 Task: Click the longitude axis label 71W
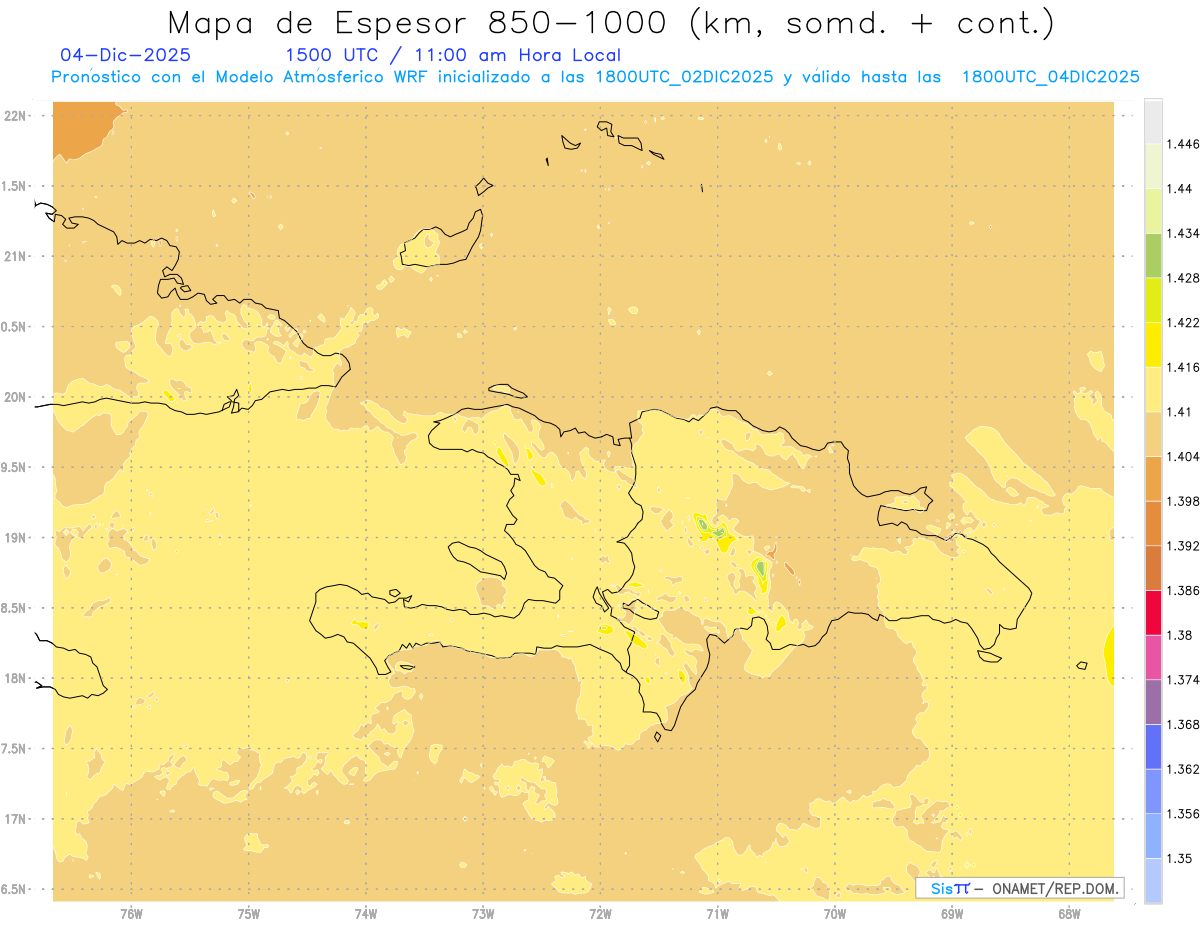pyautogui.click(x=717, y=913)
